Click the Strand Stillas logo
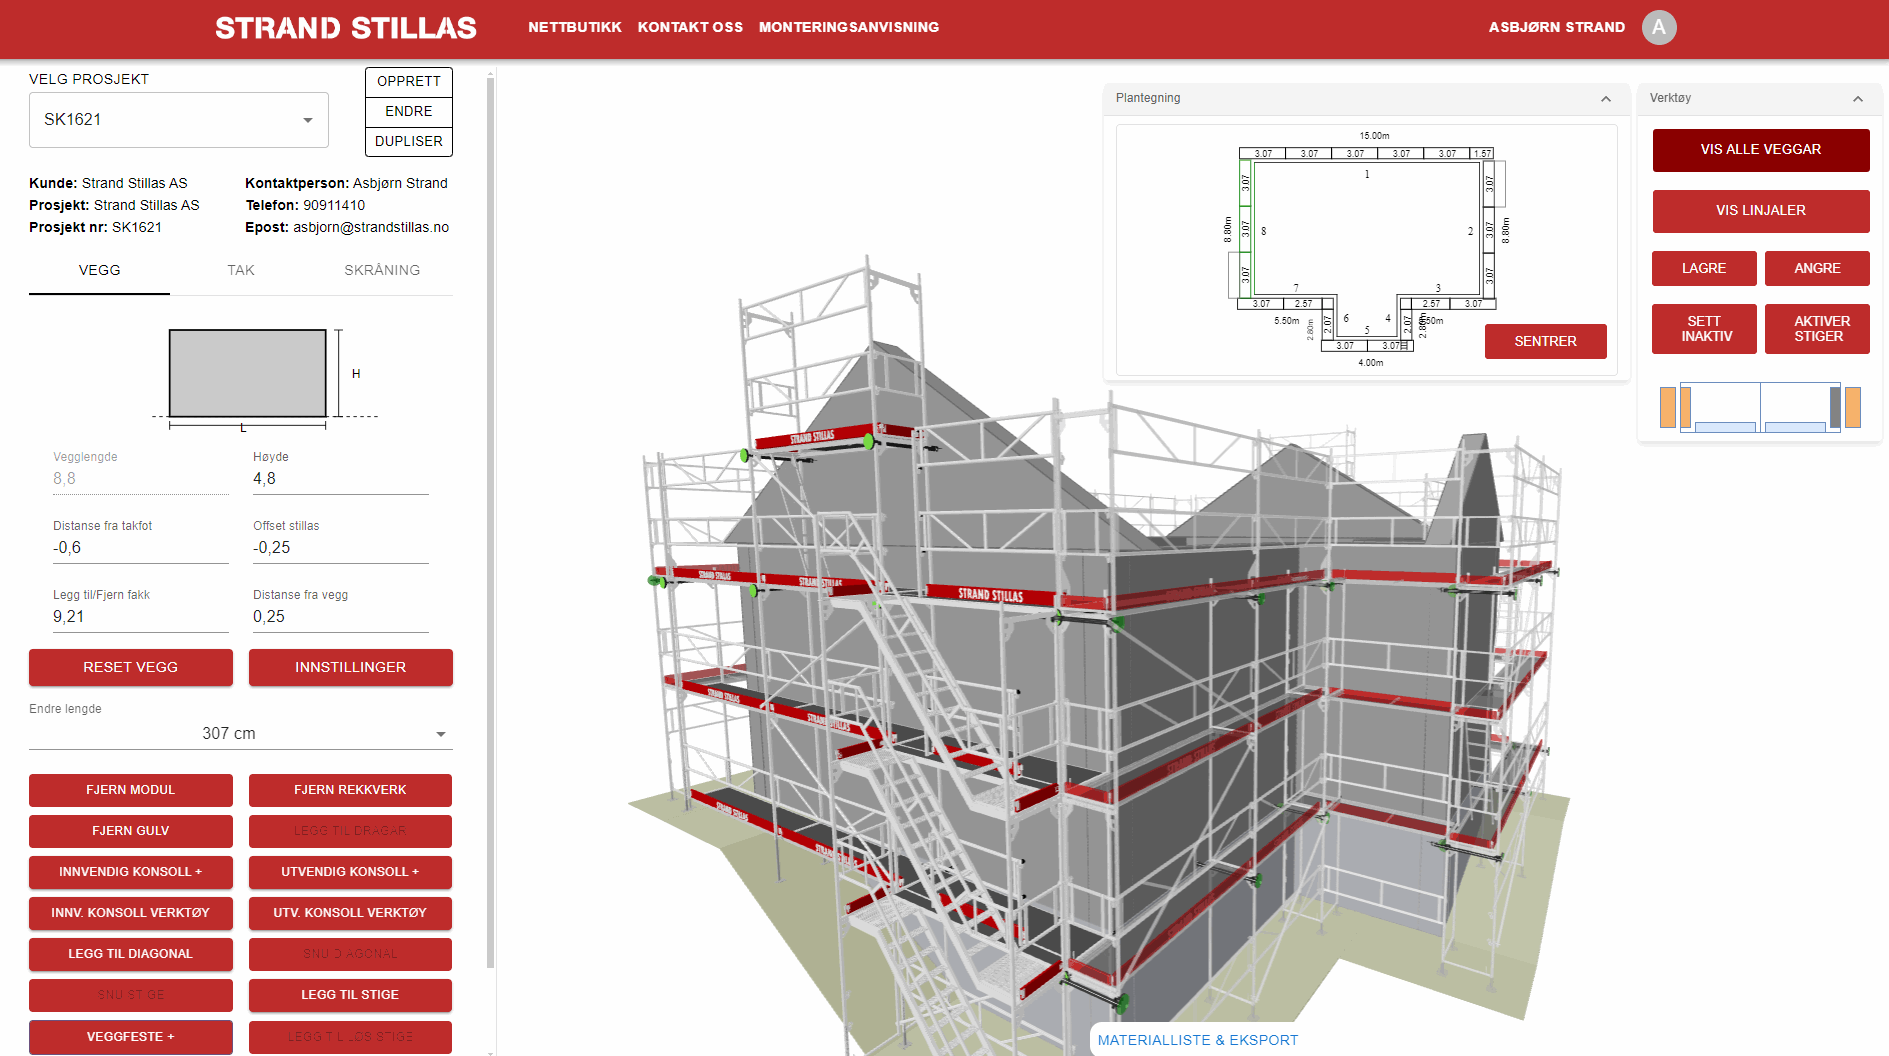1889x1056 pixels. pyautogui.click(x=346, y=28)
